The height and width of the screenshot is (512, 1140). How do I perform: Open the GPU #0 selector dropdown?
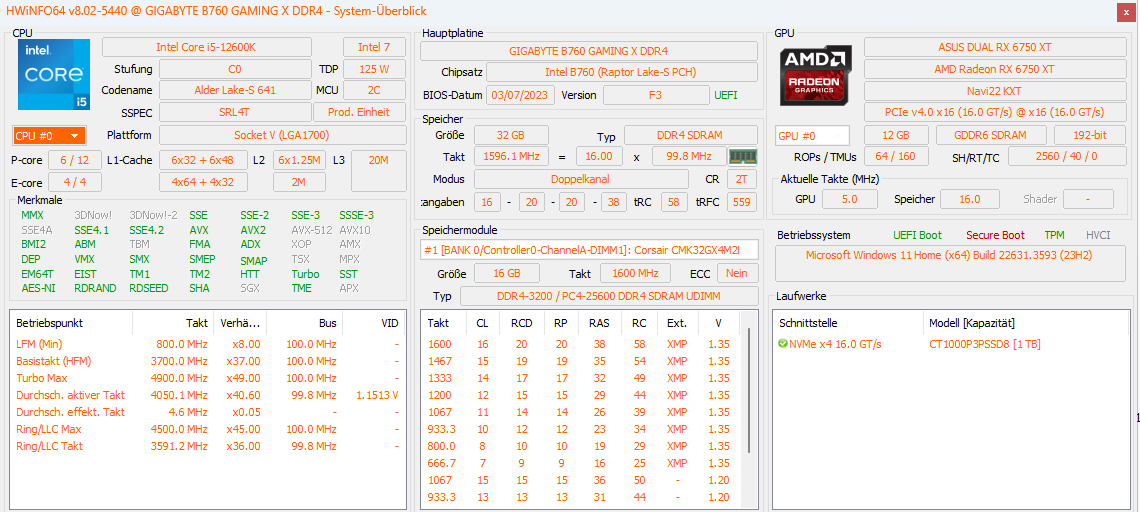pos(812,136)
